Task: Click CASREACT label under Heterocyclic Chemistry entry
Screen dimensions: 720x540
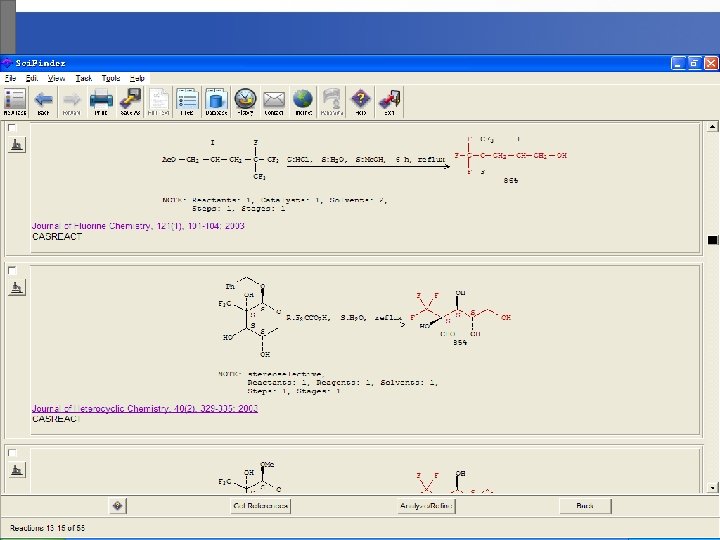Action: point(56,419)
